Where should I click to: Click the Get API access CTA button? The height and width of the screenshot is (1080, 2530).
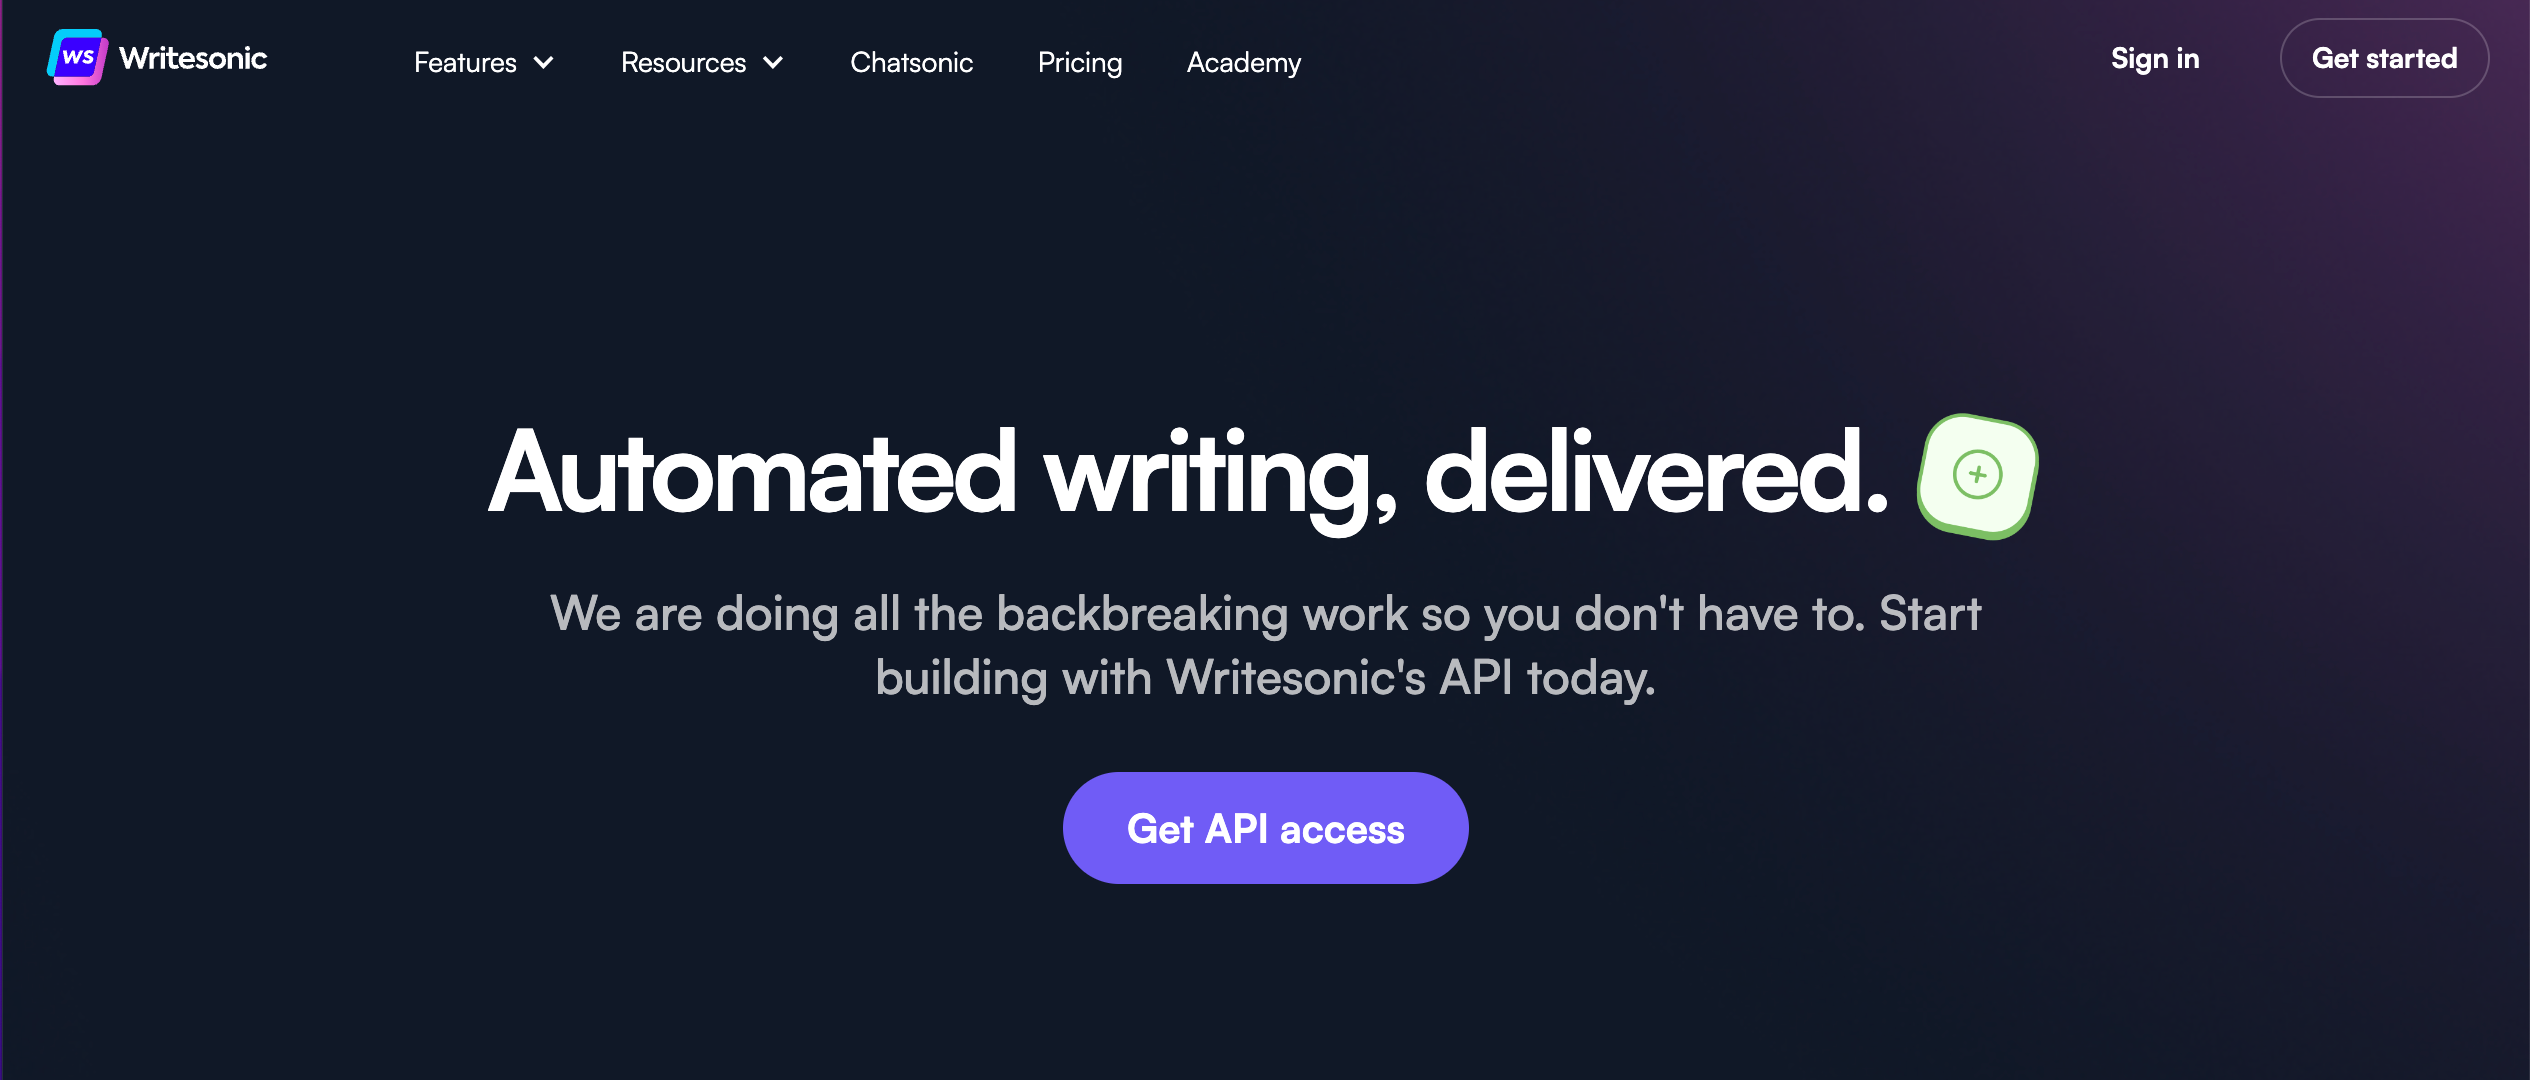(1265, 828)
